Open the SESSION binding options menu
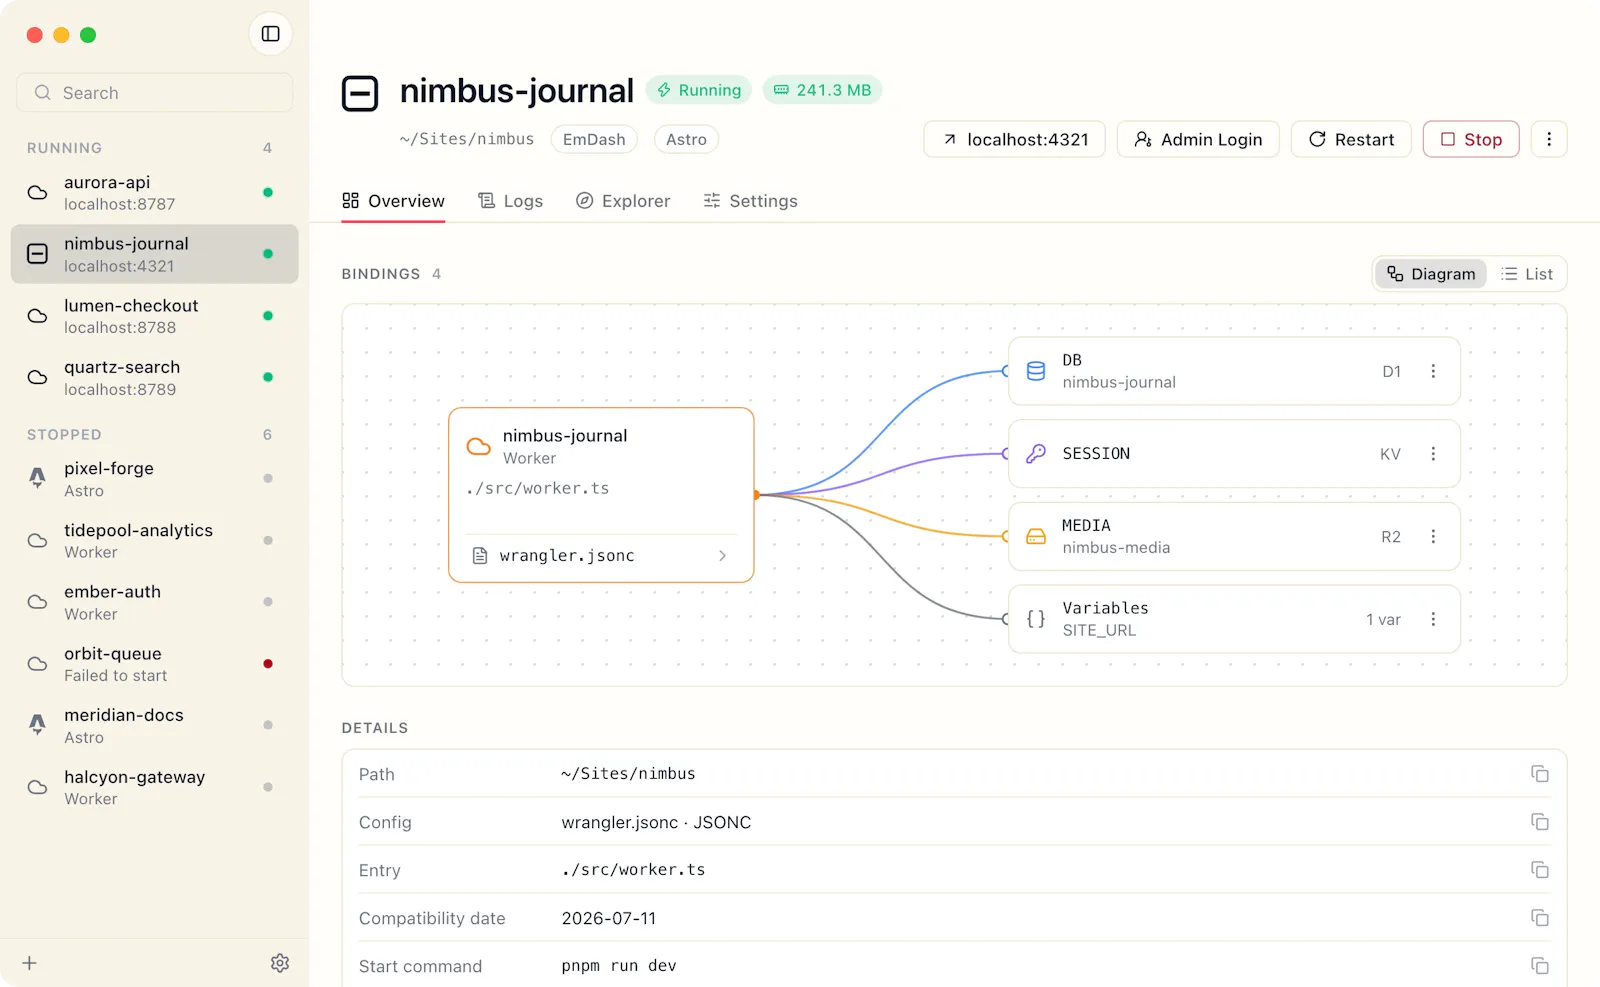The image size is (1600, 987). point(1433,454)
